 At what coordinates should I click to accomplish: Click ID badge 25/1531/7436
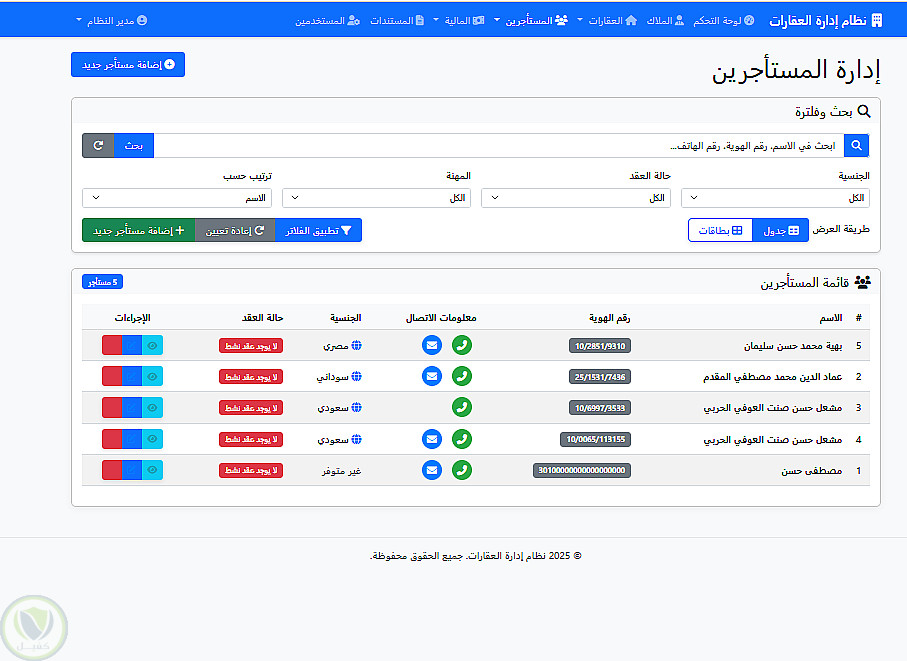pyautogui.click(x=600, y=377)
